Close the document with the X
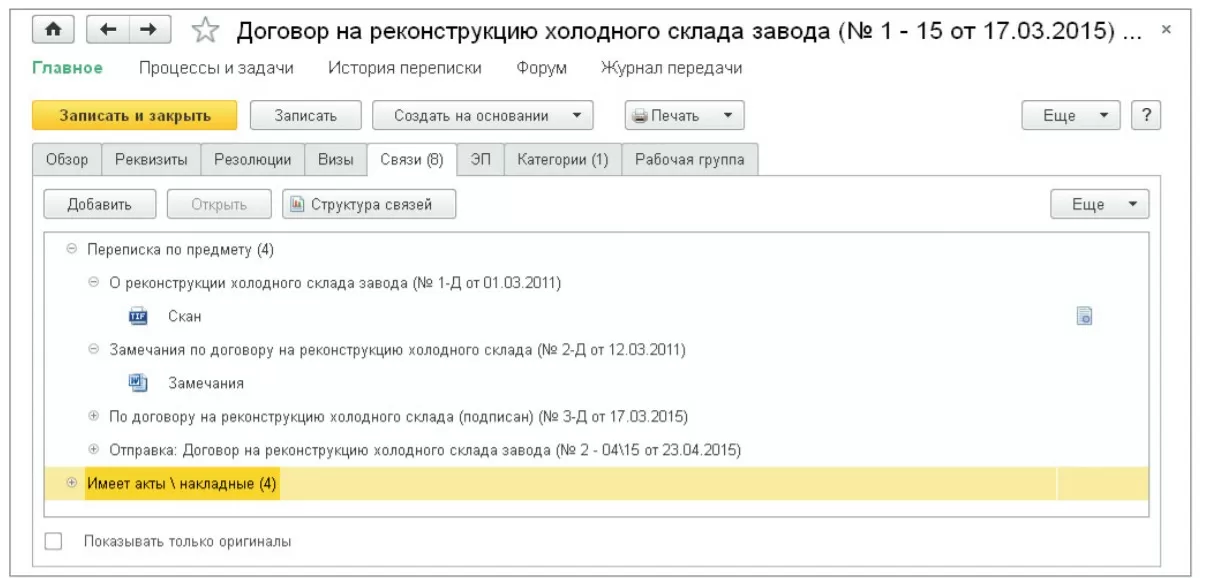1207x578 pixels. click(x=1165, y=30)
